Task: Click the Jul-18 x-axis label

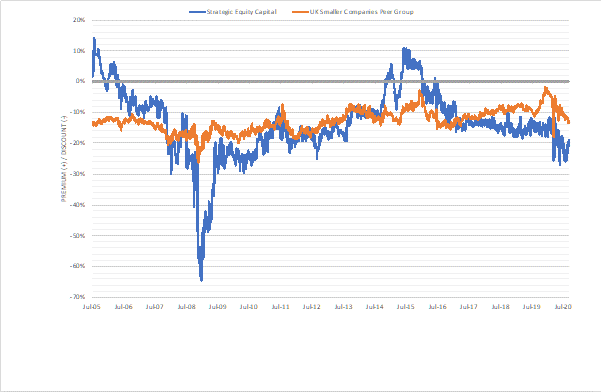Action: tap(500, 307)
